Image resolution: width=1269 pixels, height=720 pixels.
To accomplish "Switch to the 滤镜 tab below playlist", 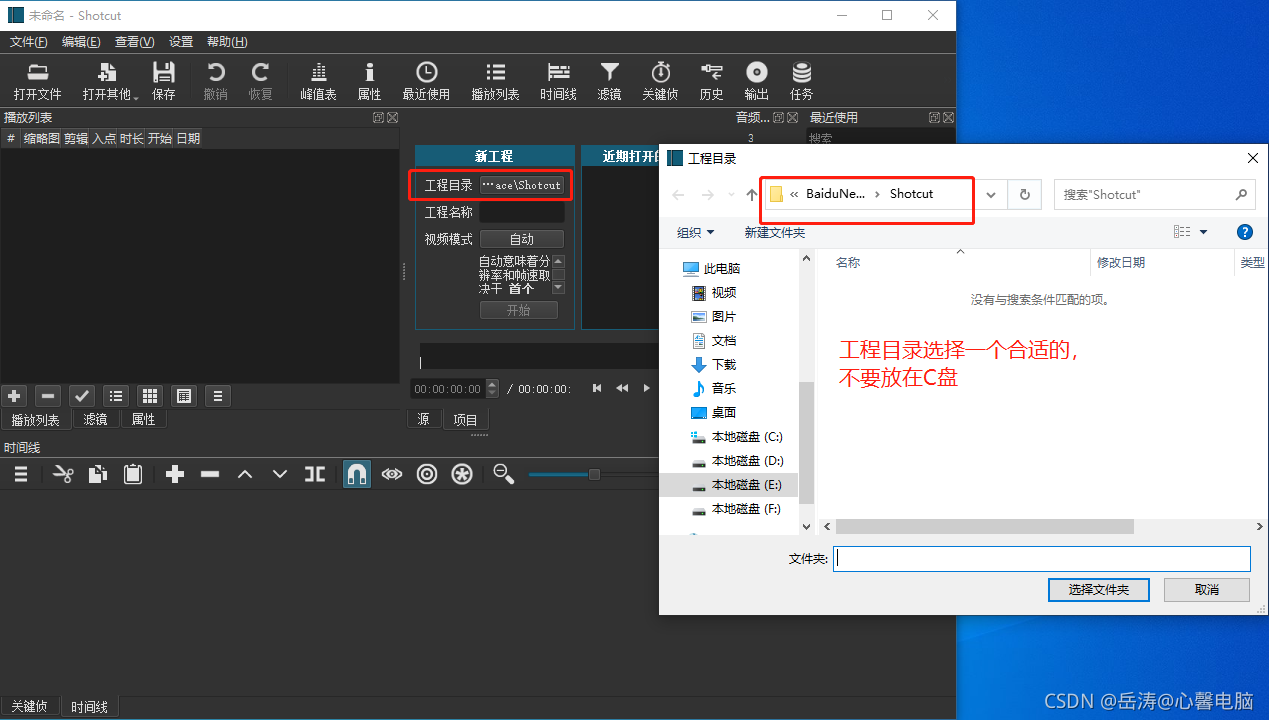I will (x=95, y=419).
